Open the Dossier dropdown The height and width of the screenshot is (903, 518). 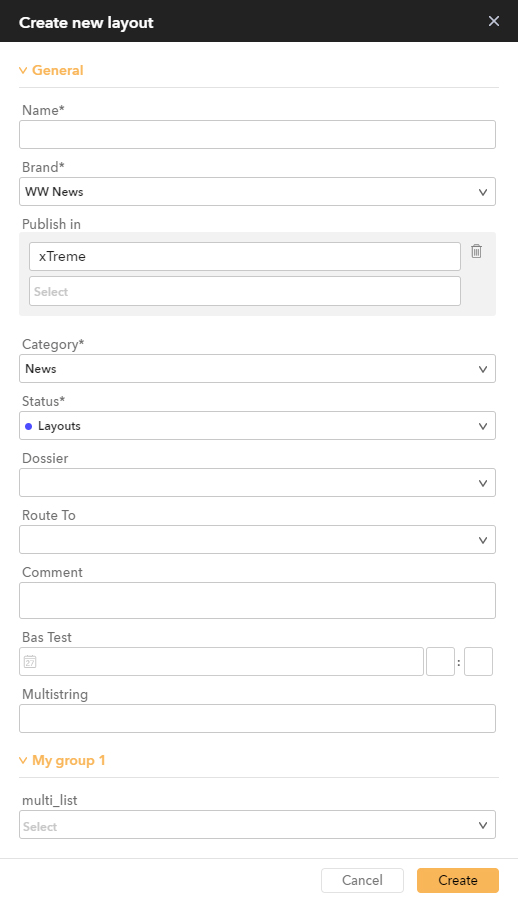[258, 483]
